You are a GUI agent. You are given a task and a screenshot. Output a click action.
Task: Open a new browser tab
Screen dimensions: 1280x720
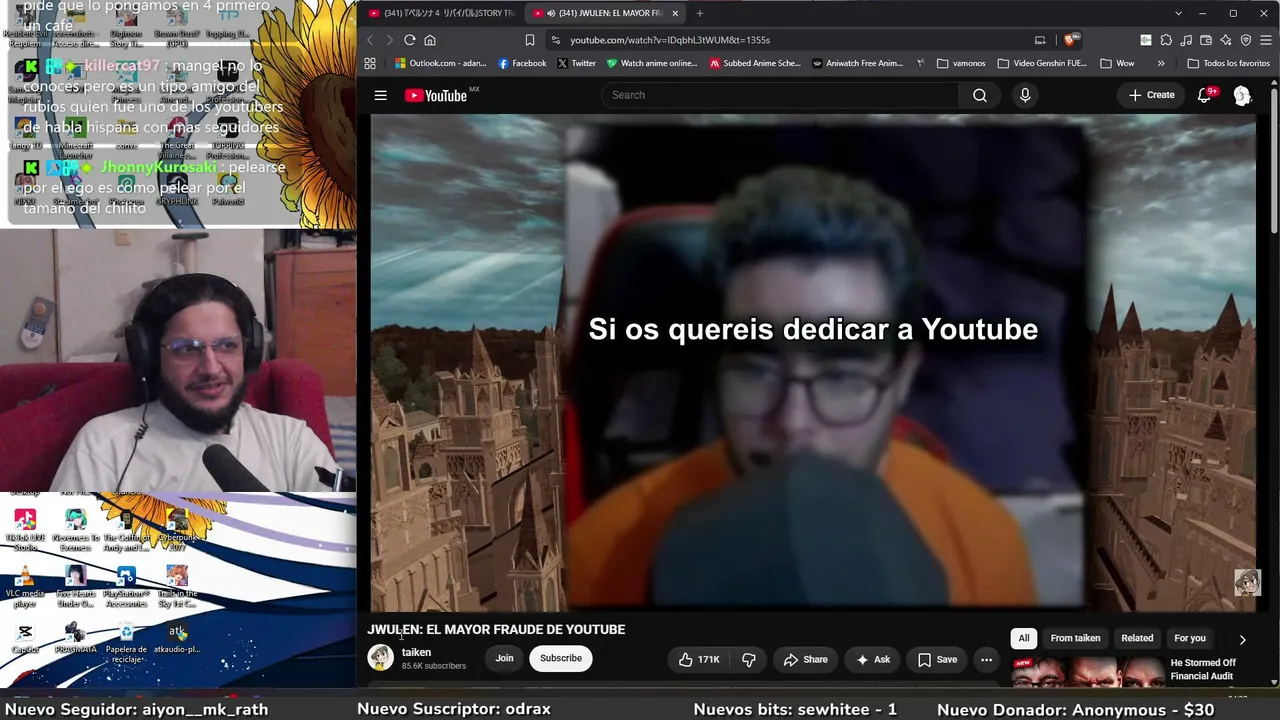[x=700, y=13]
